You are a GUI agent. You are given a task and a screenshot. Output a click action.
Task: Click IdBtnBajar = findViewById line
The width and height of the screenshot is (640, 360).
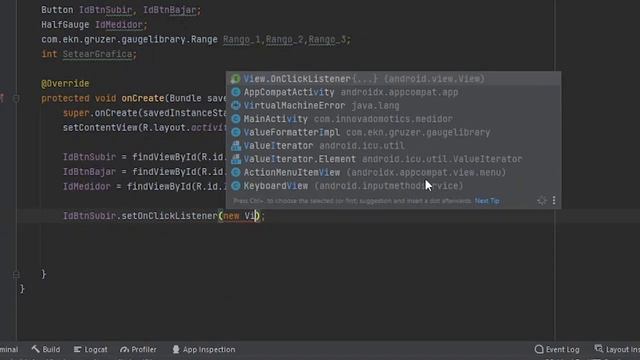click(144, 172)
